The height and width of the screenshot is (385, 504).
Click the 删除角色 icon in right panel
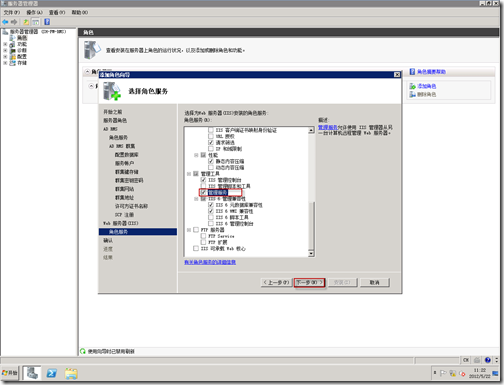tap(413, 94)
